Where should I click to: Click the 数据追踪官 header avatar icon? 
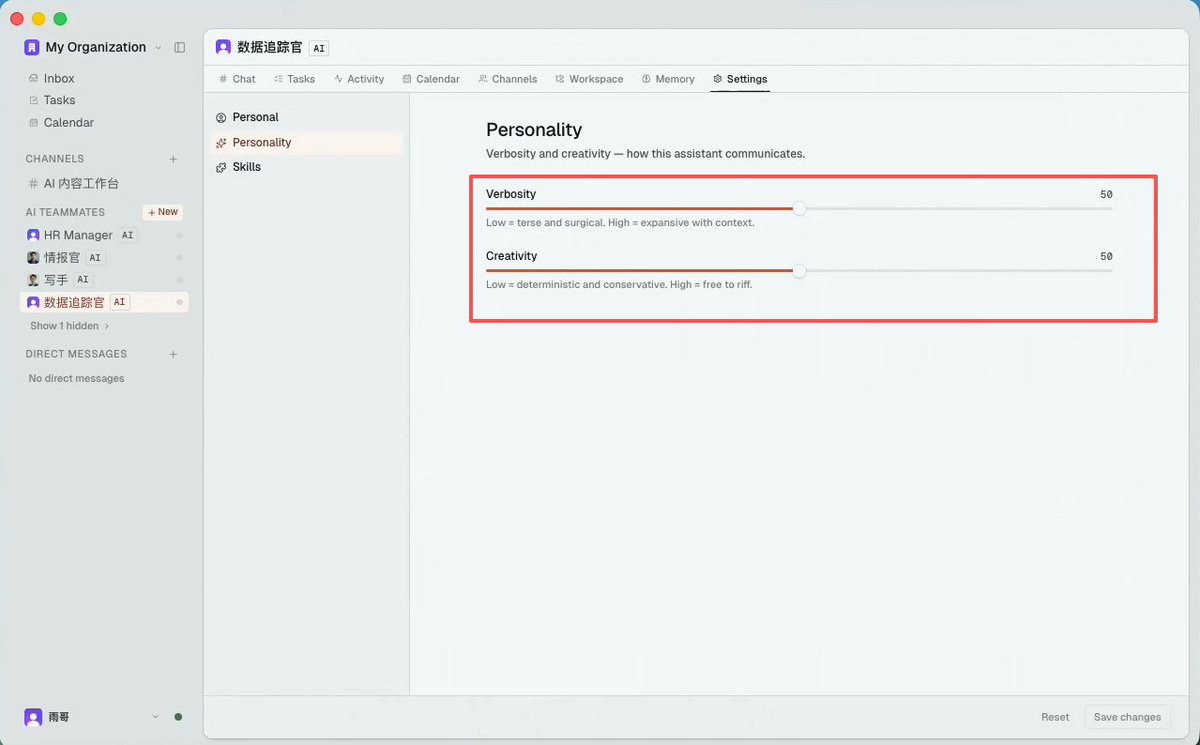pyautogui.click(x=223, y=47)
